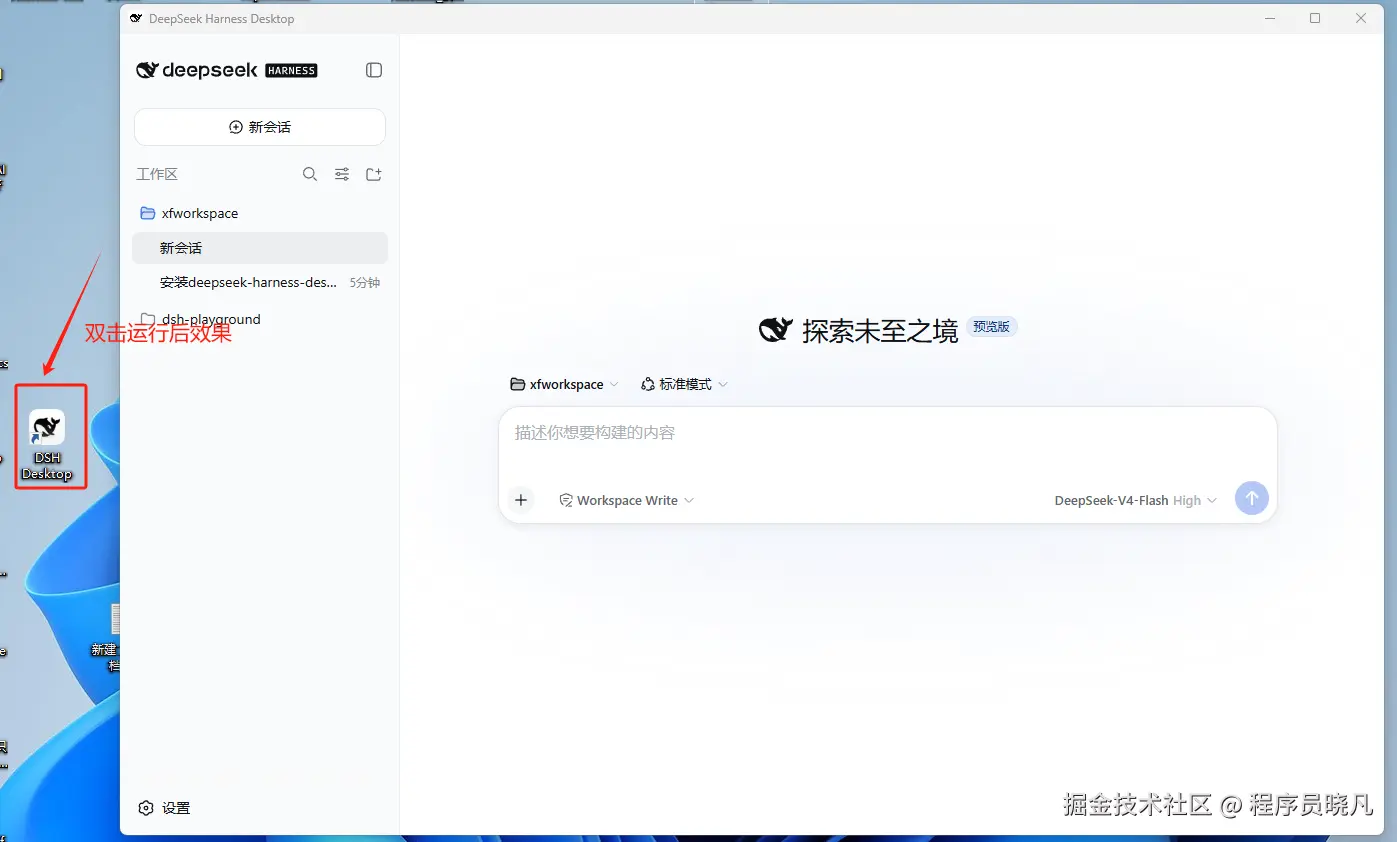Click the 5分钟 timestamp in sidebar
The width and height of the screenshot is (1397, 842).
point(364,283)
